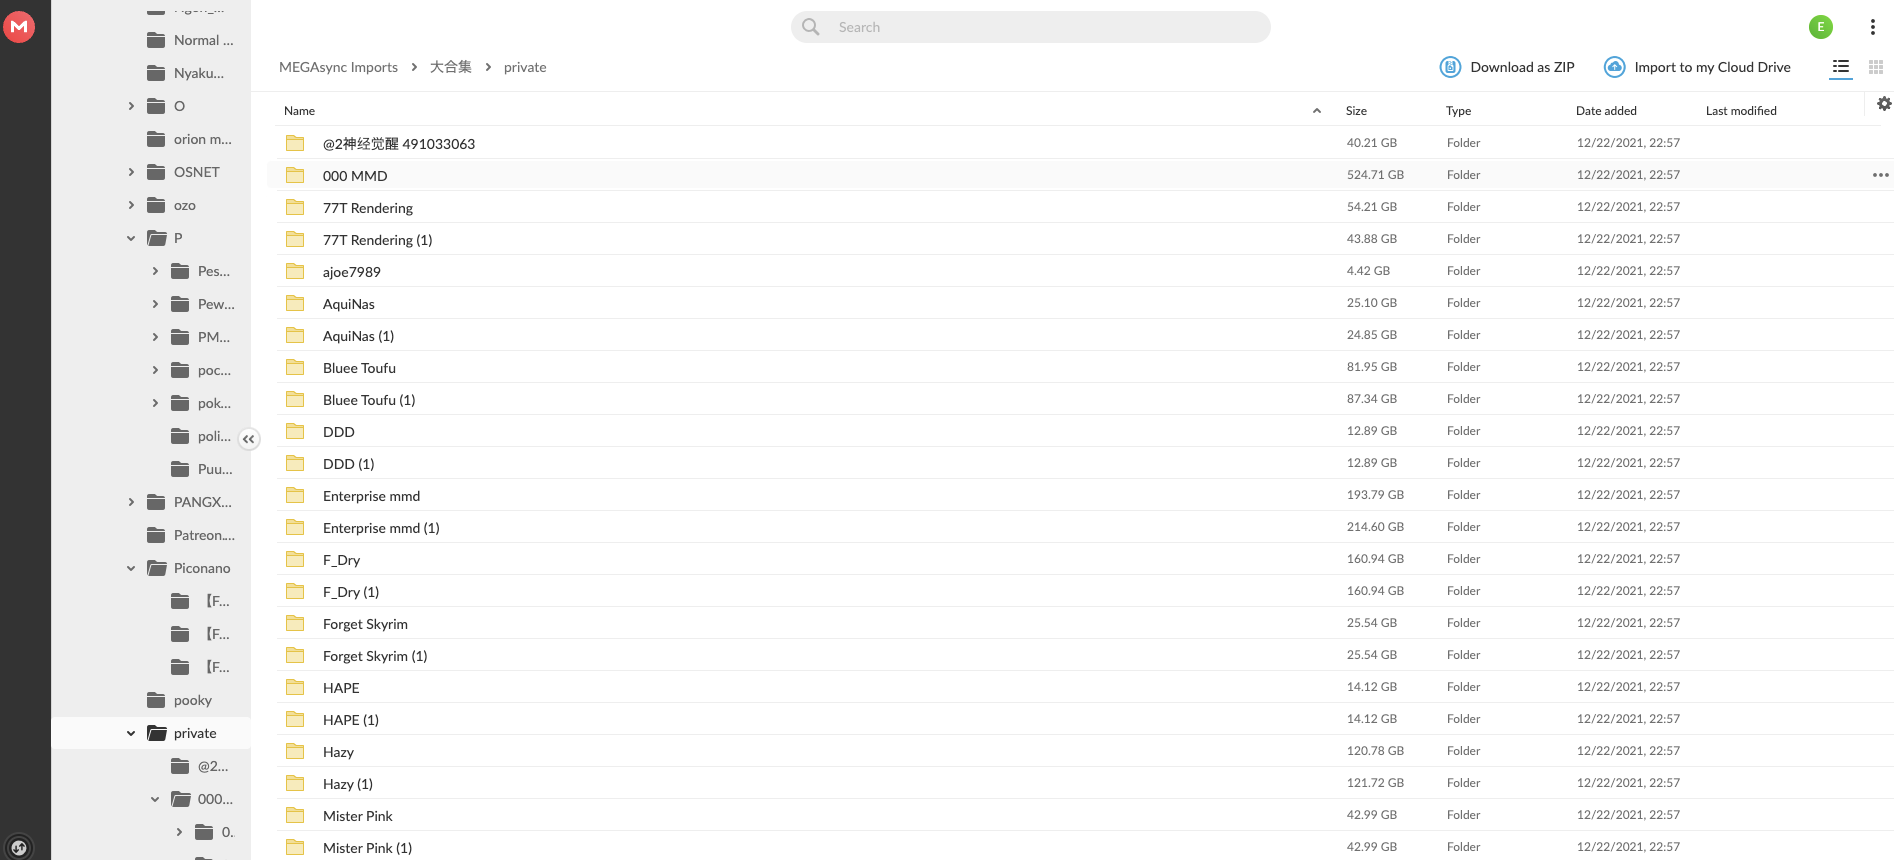Open column settings gear
Viewport: 1894px width, 860px height.
coord(1884,104)
